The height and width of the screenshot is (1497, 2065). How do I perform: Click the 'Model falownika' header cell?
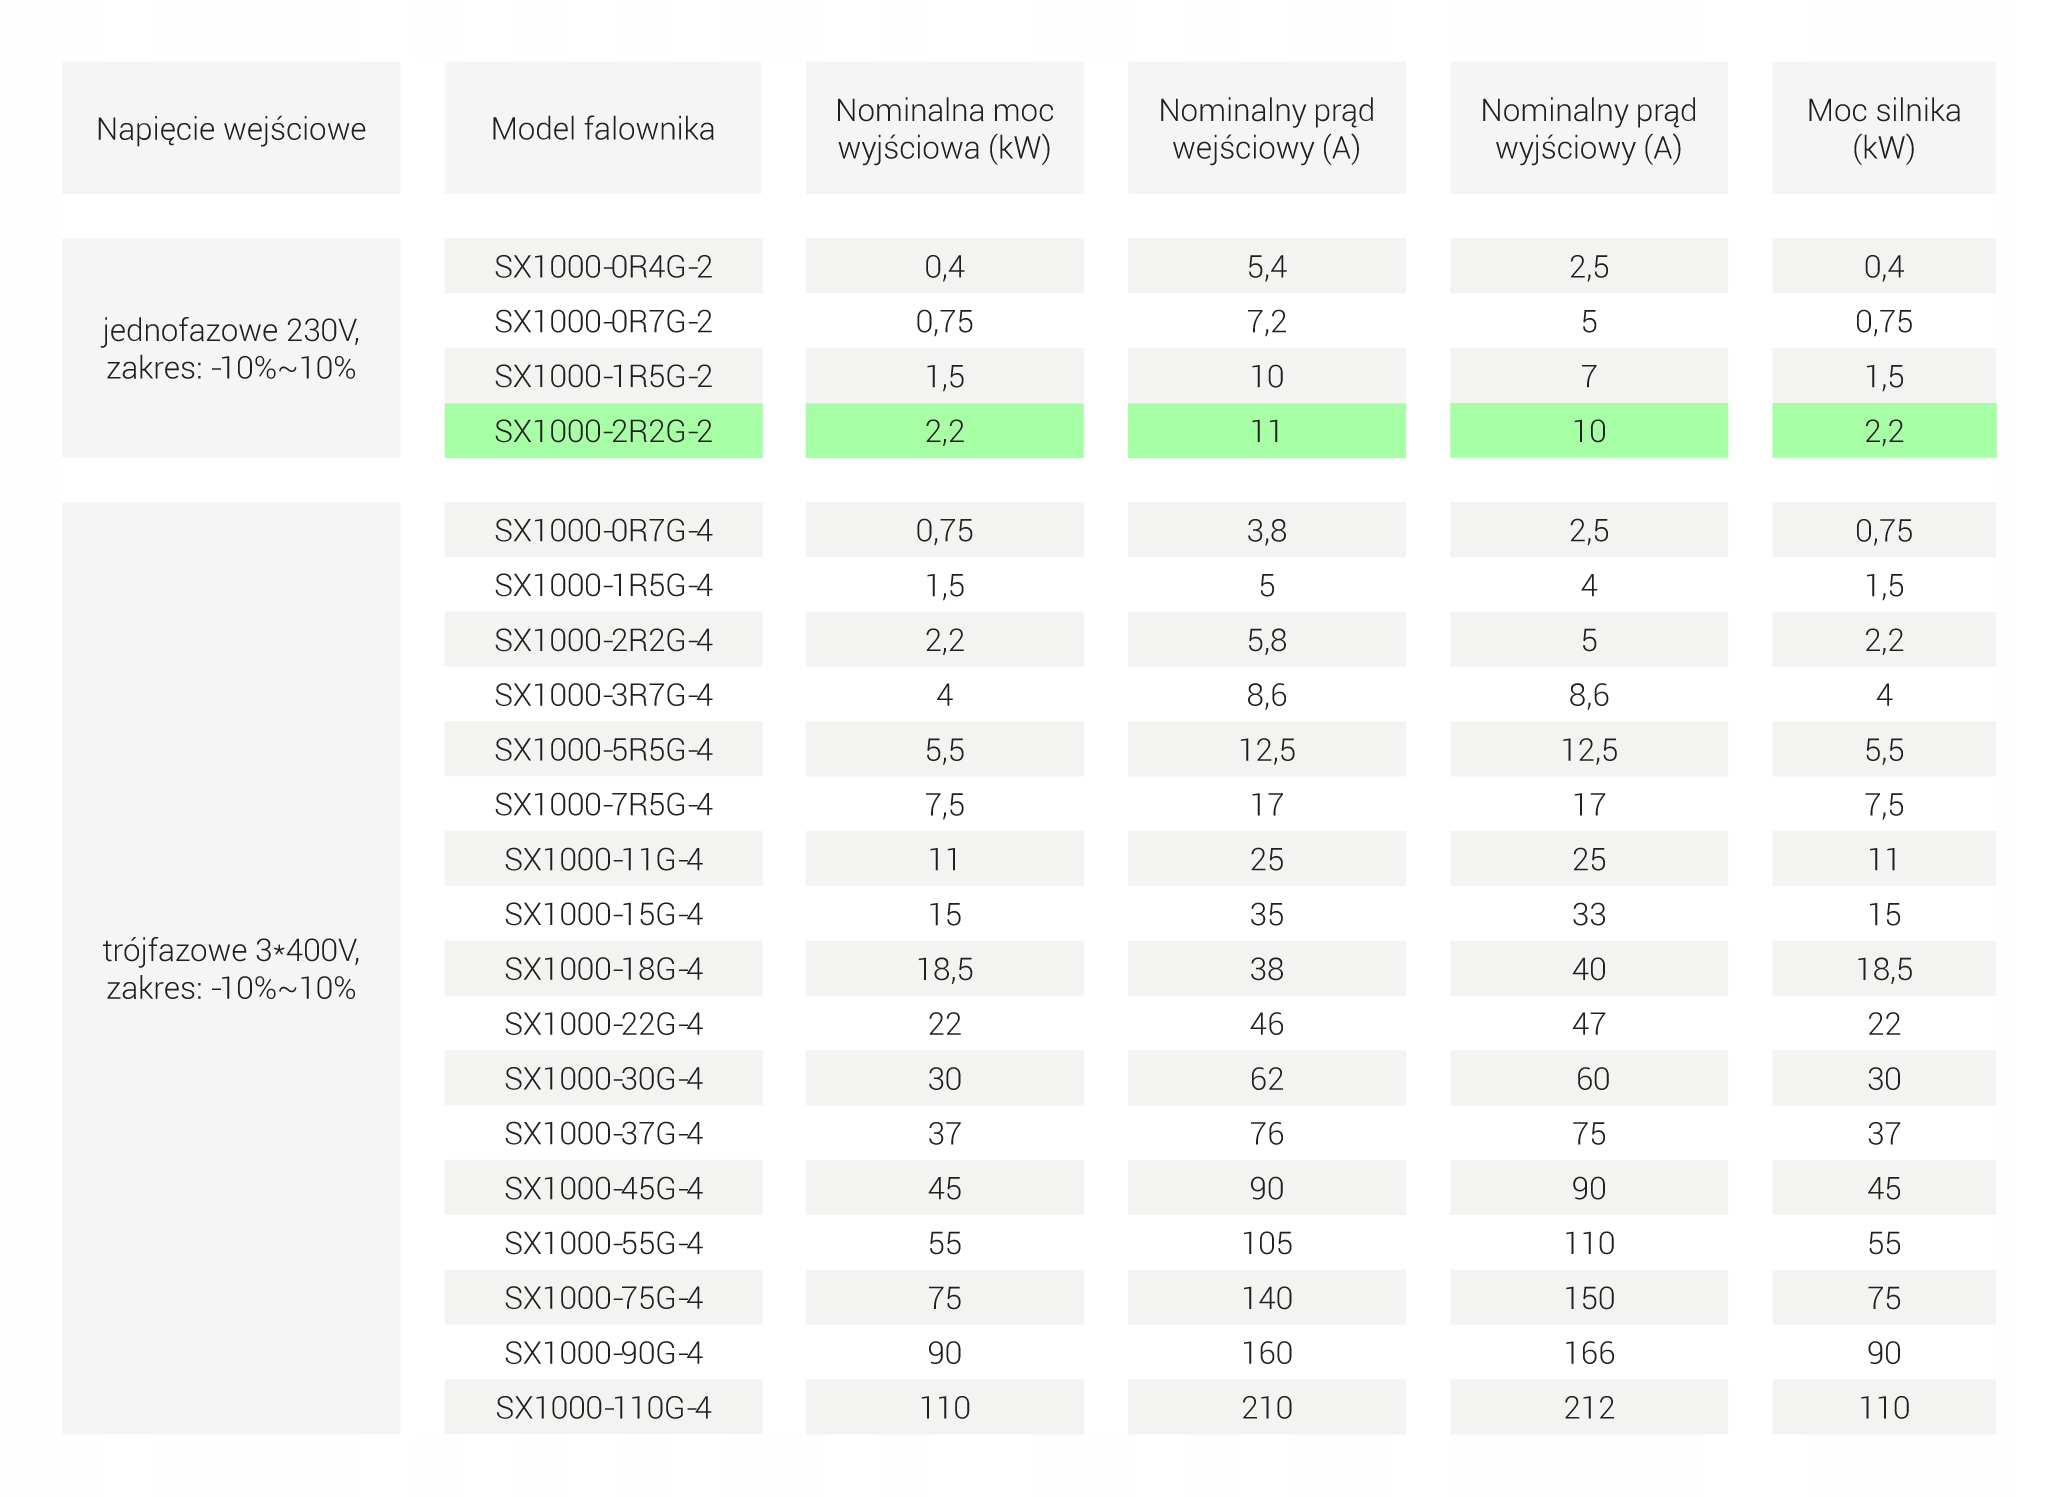[603, 128]
